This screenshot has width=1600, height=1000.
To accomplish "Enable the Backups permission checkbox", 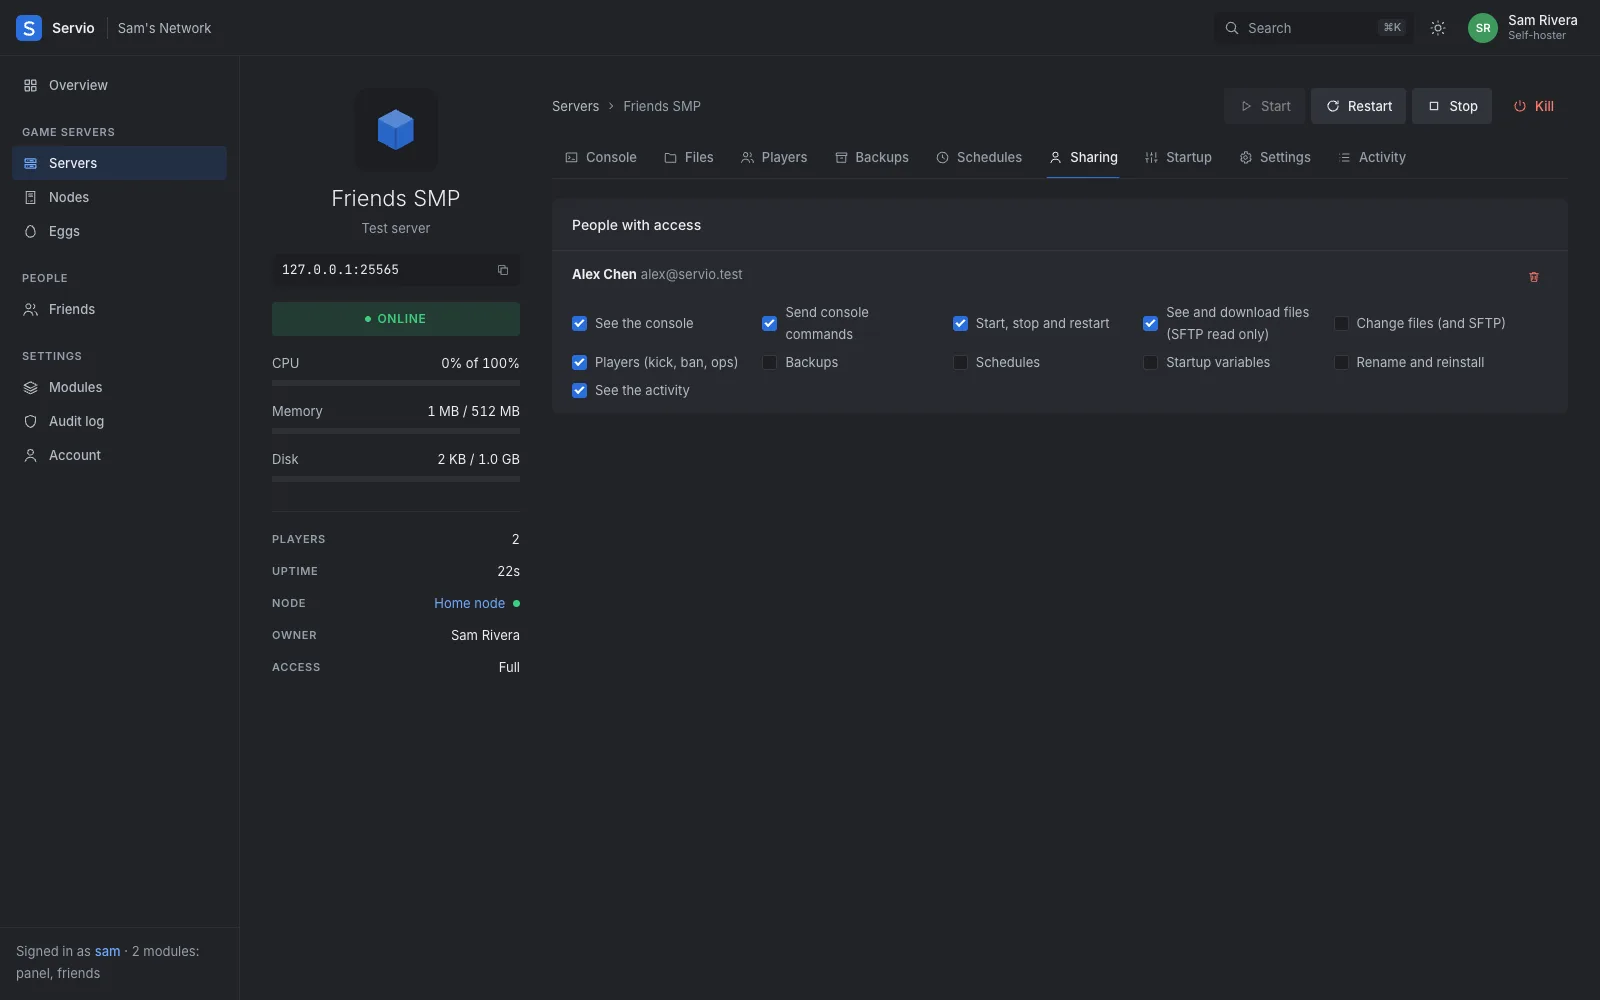I will 770,362.
